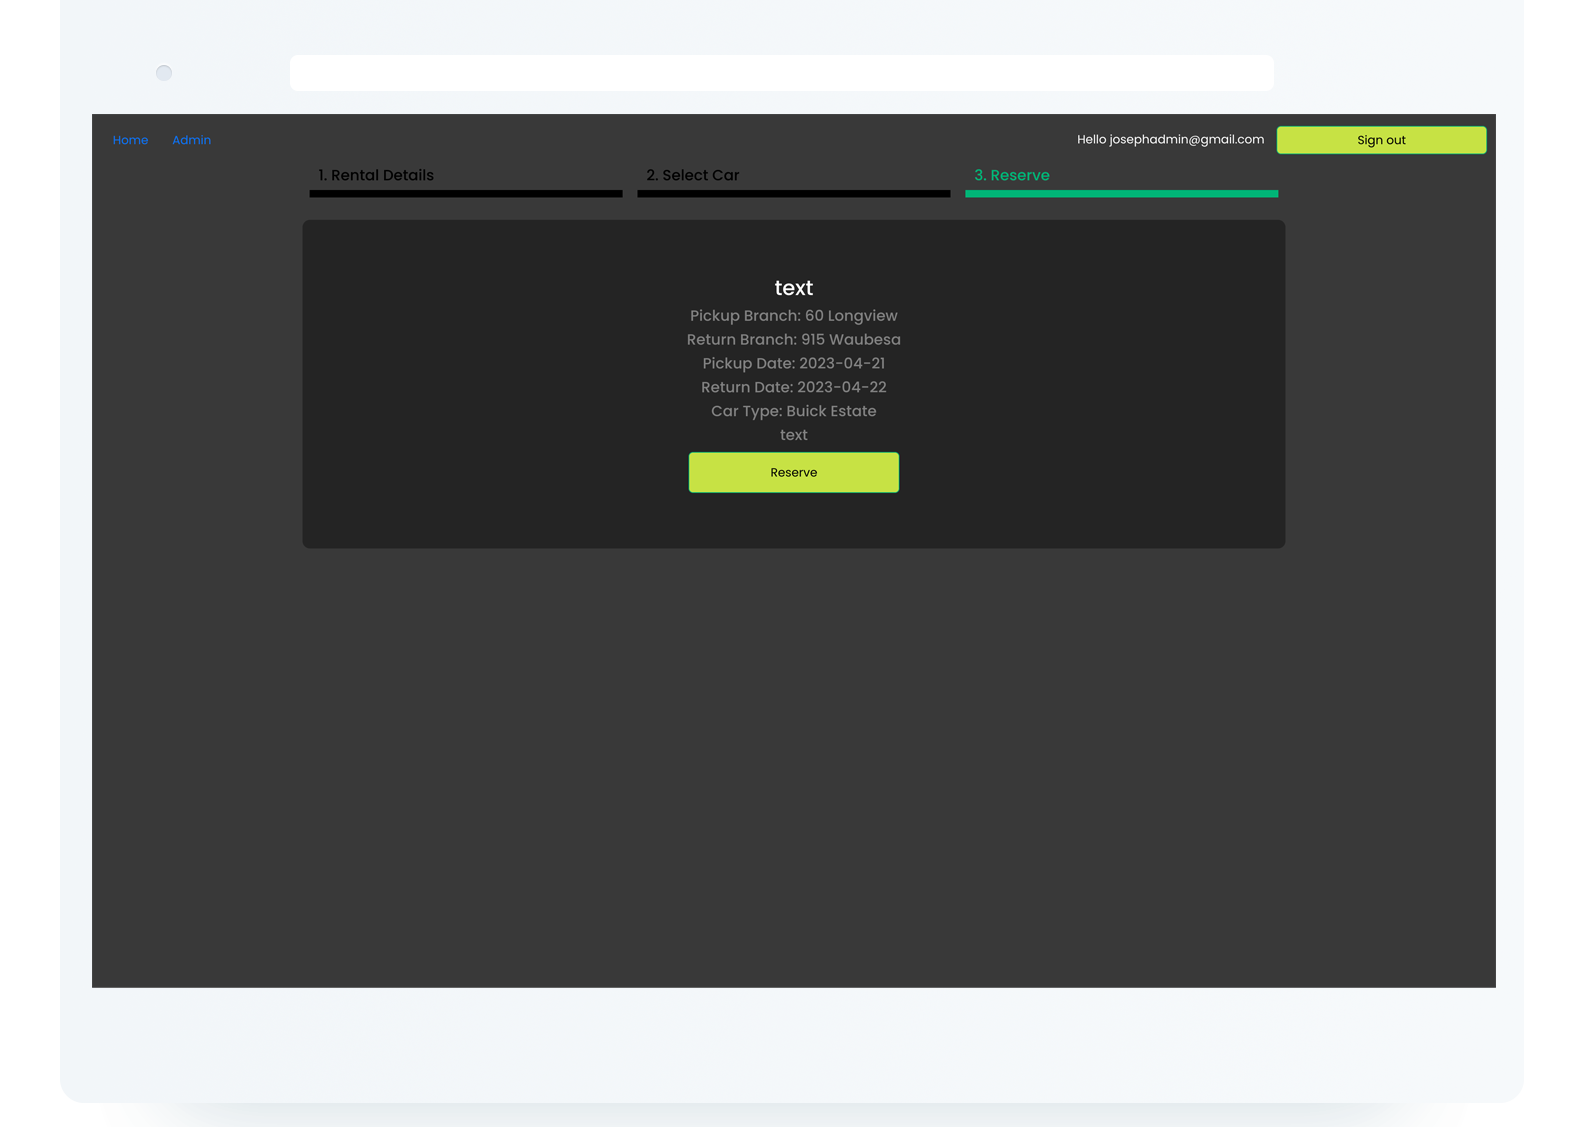Click the green Reserve button

tap(793, 472)
